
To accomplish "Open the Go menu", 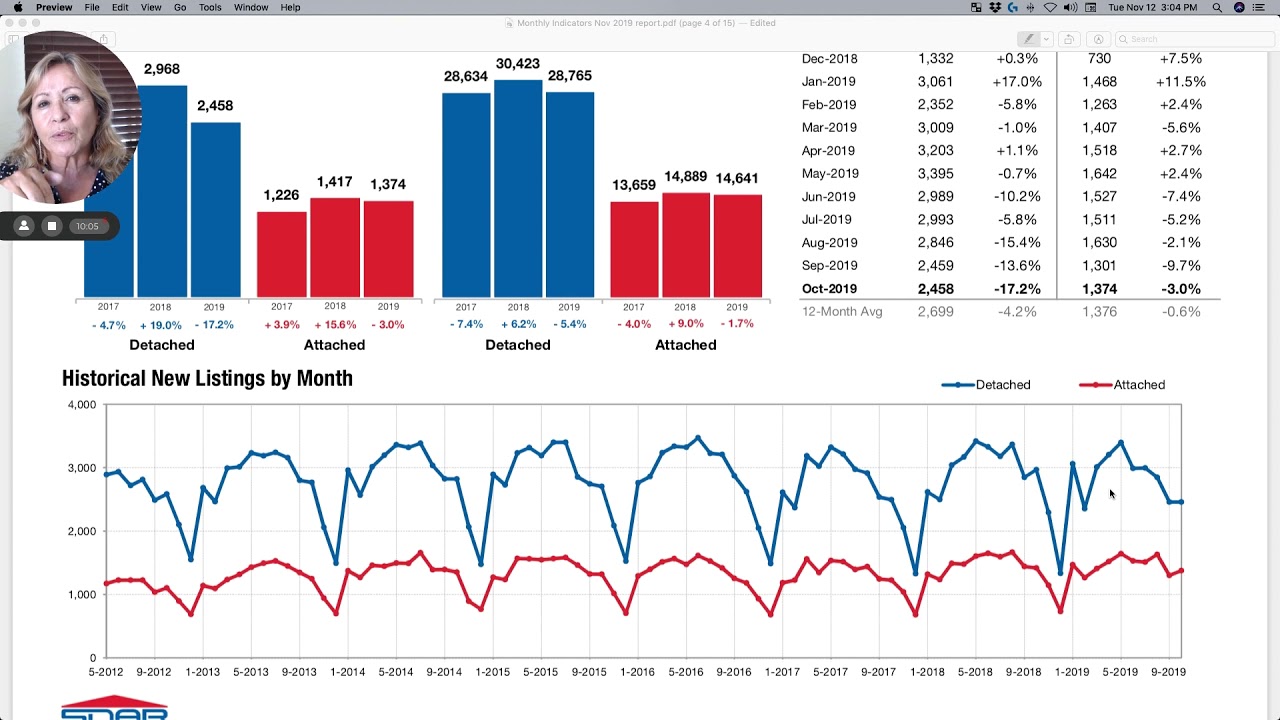I will coord(180,7).
